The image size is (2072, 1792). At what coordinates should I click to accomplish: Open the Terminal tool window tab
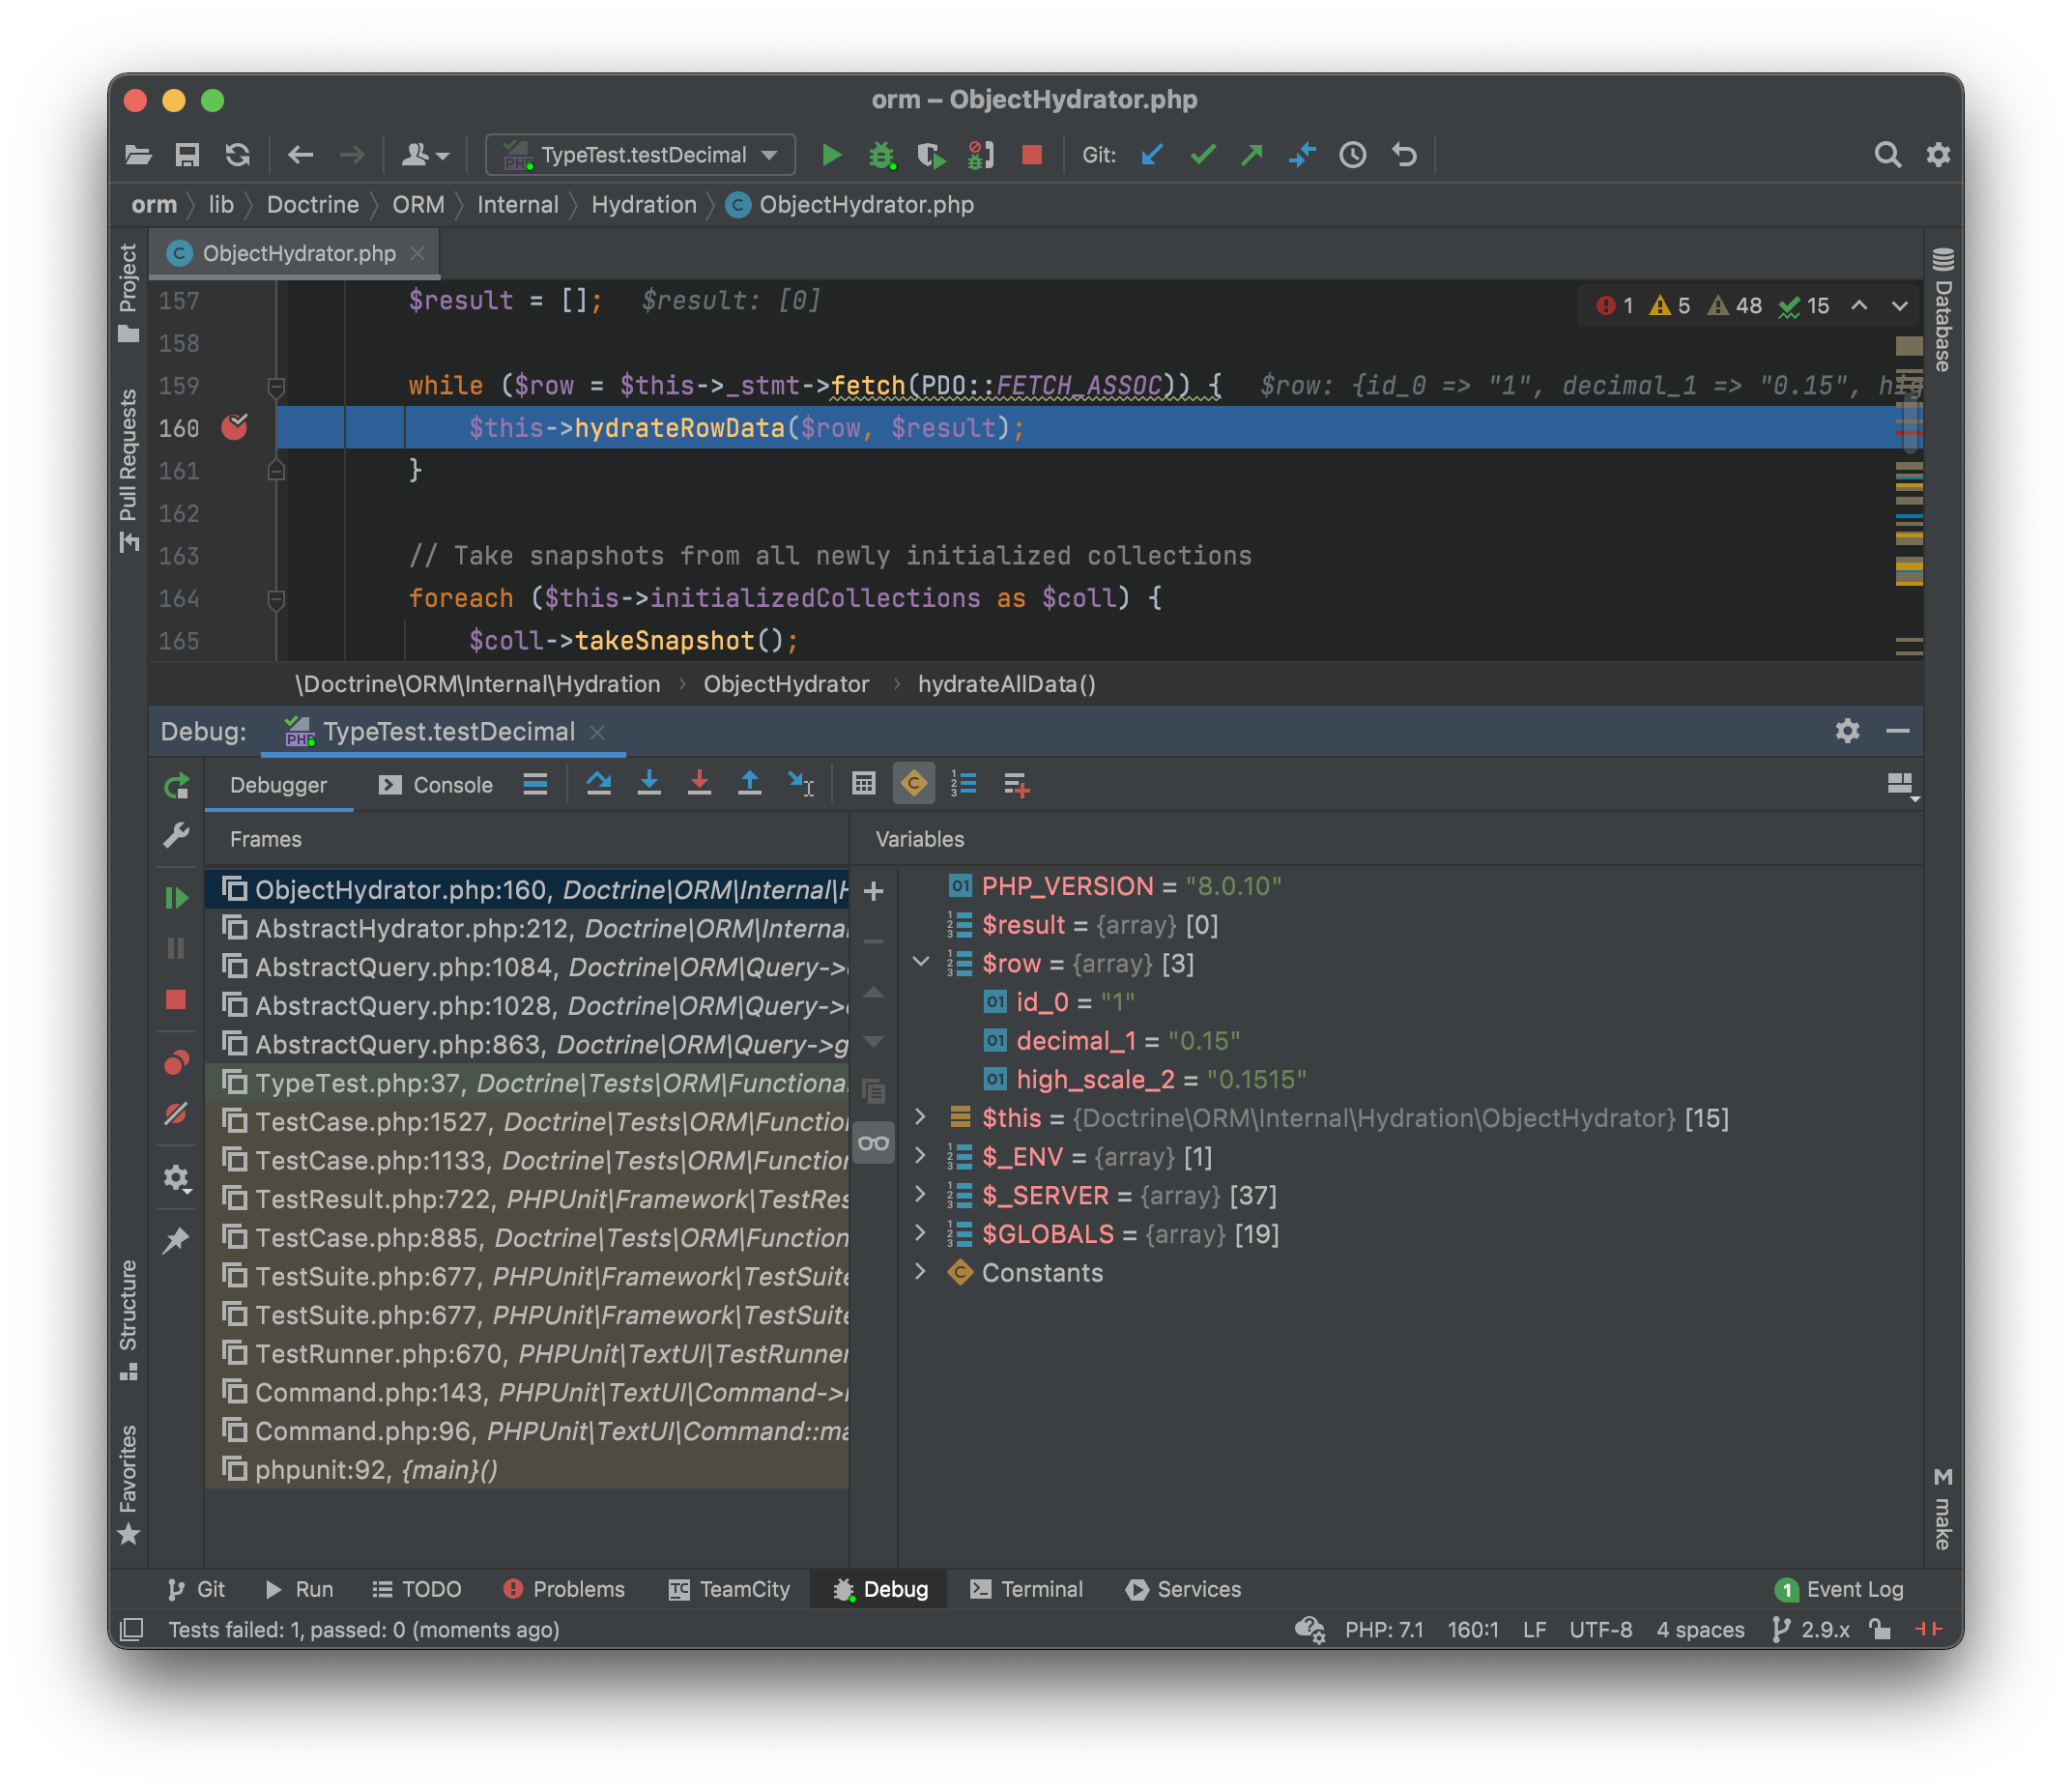pos(1026,1589)
